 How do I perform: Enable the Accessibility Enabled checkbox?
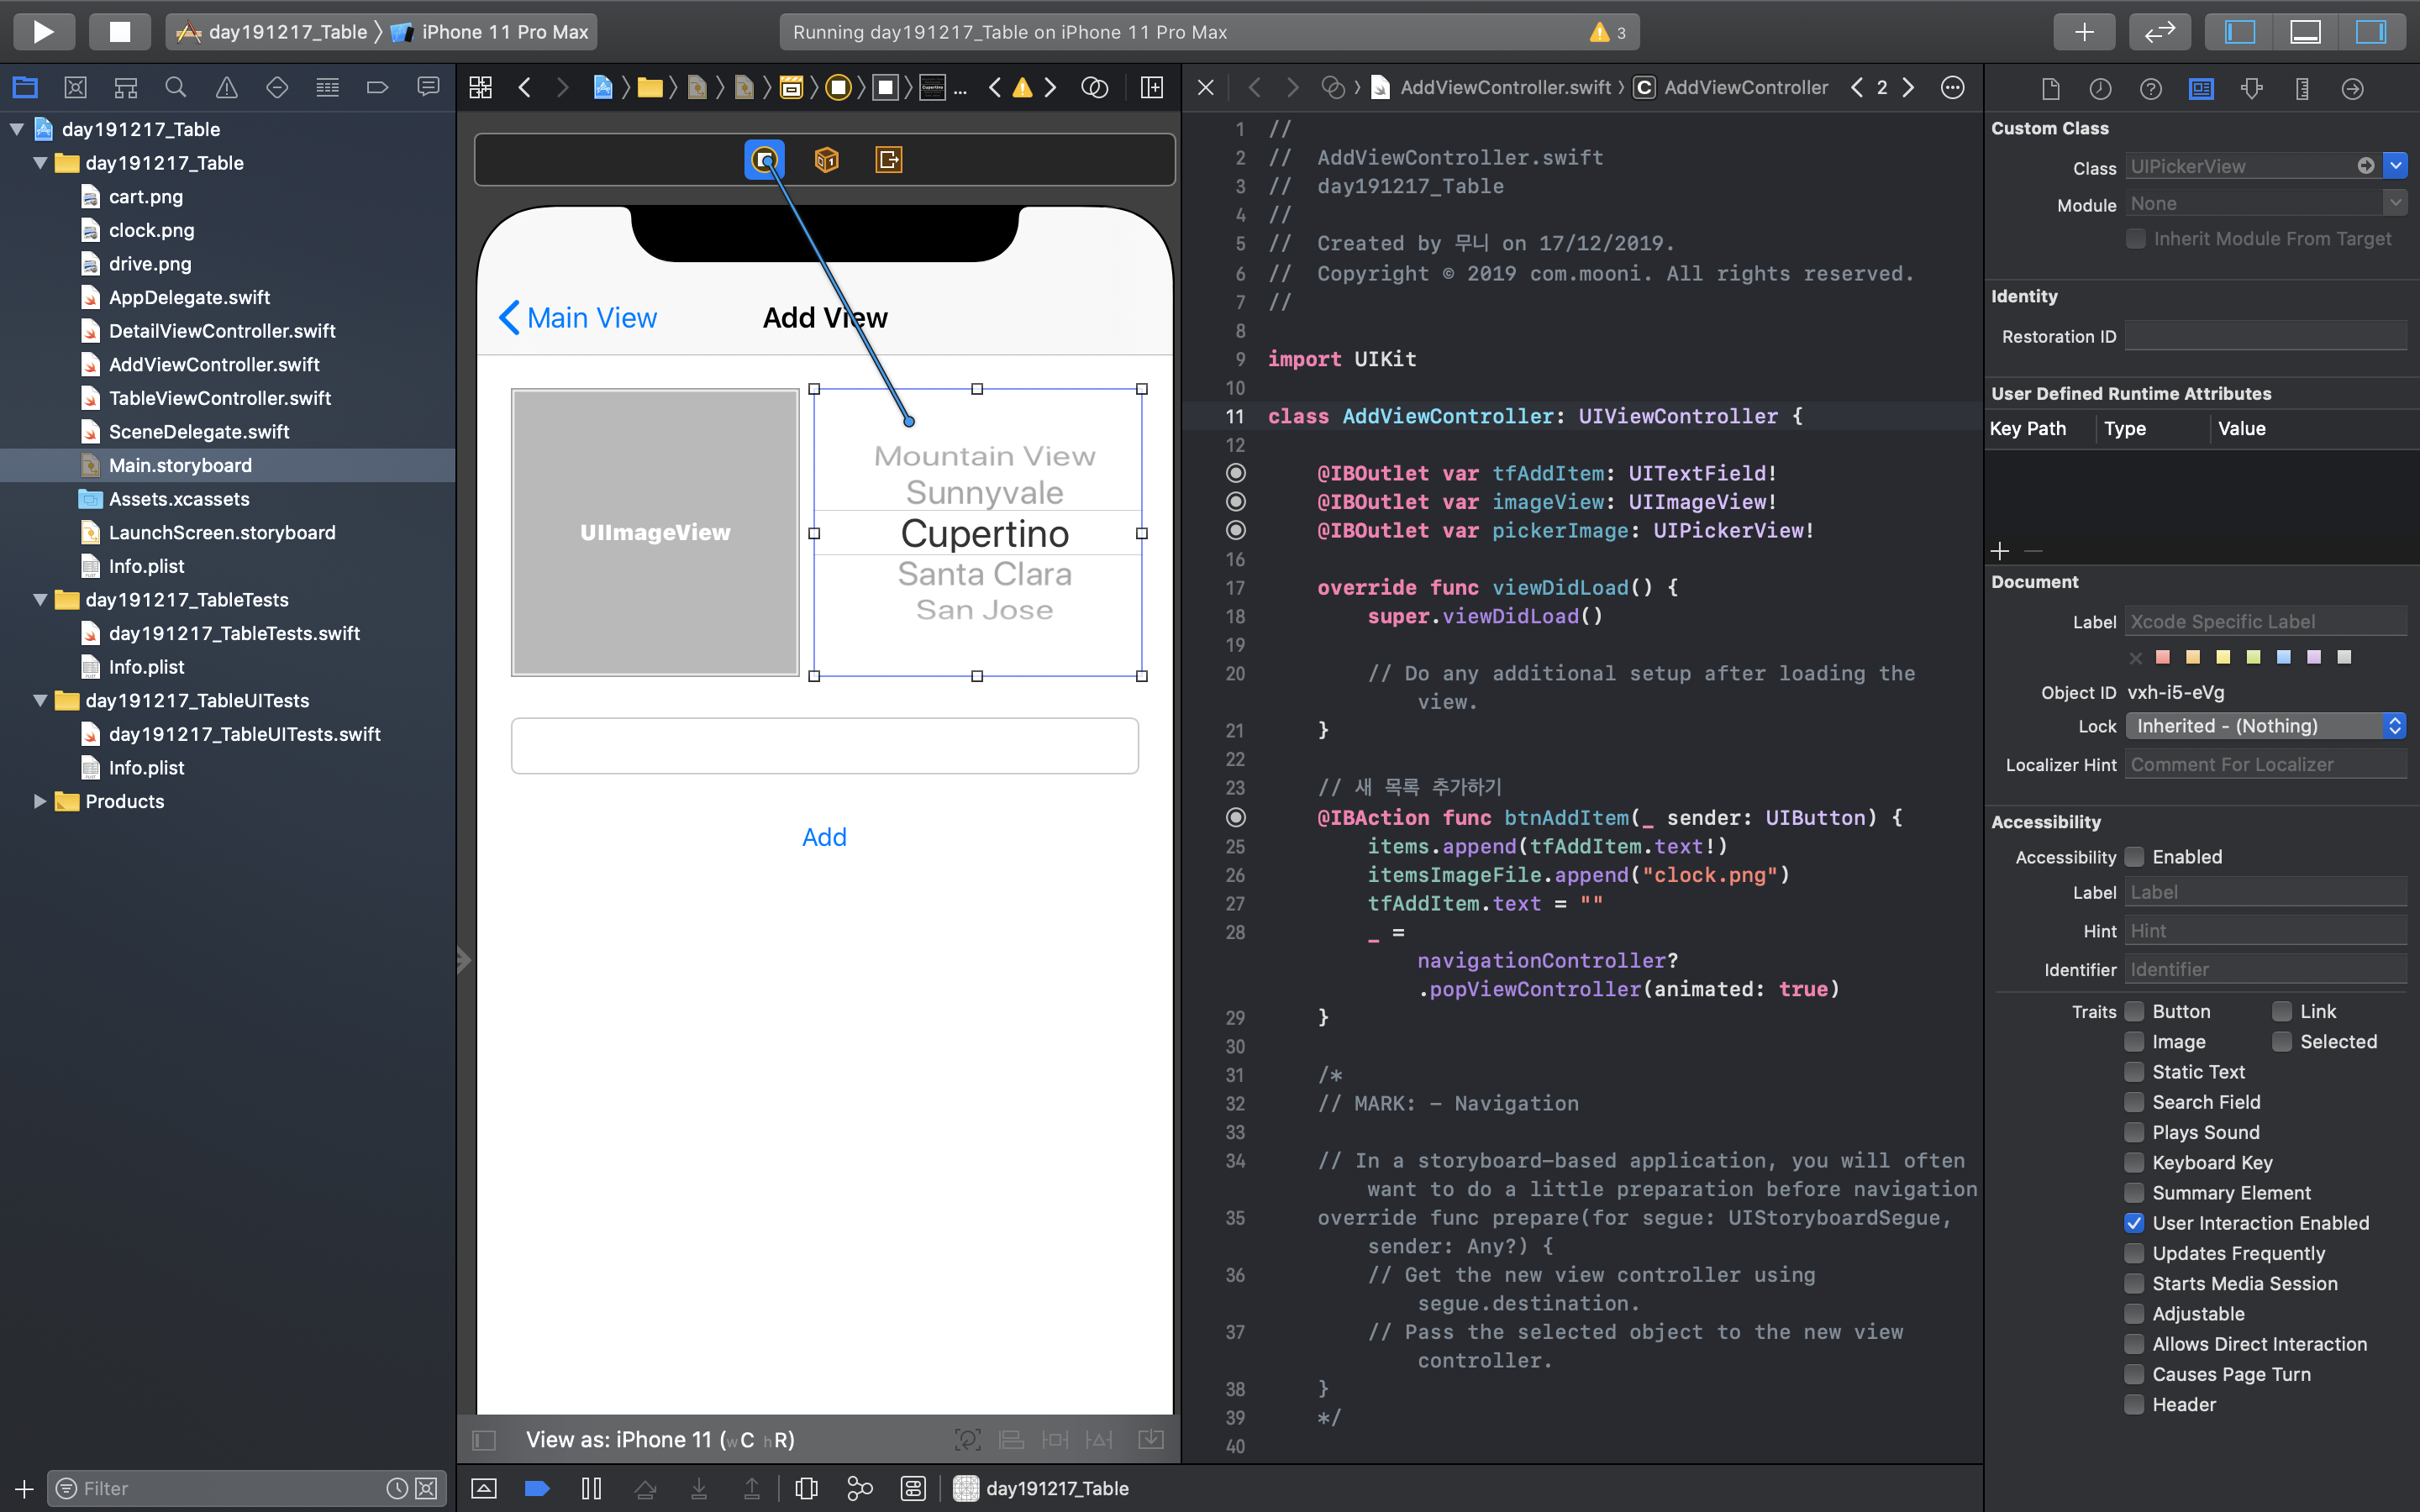pyautogui.click(x=2134, y=857)
